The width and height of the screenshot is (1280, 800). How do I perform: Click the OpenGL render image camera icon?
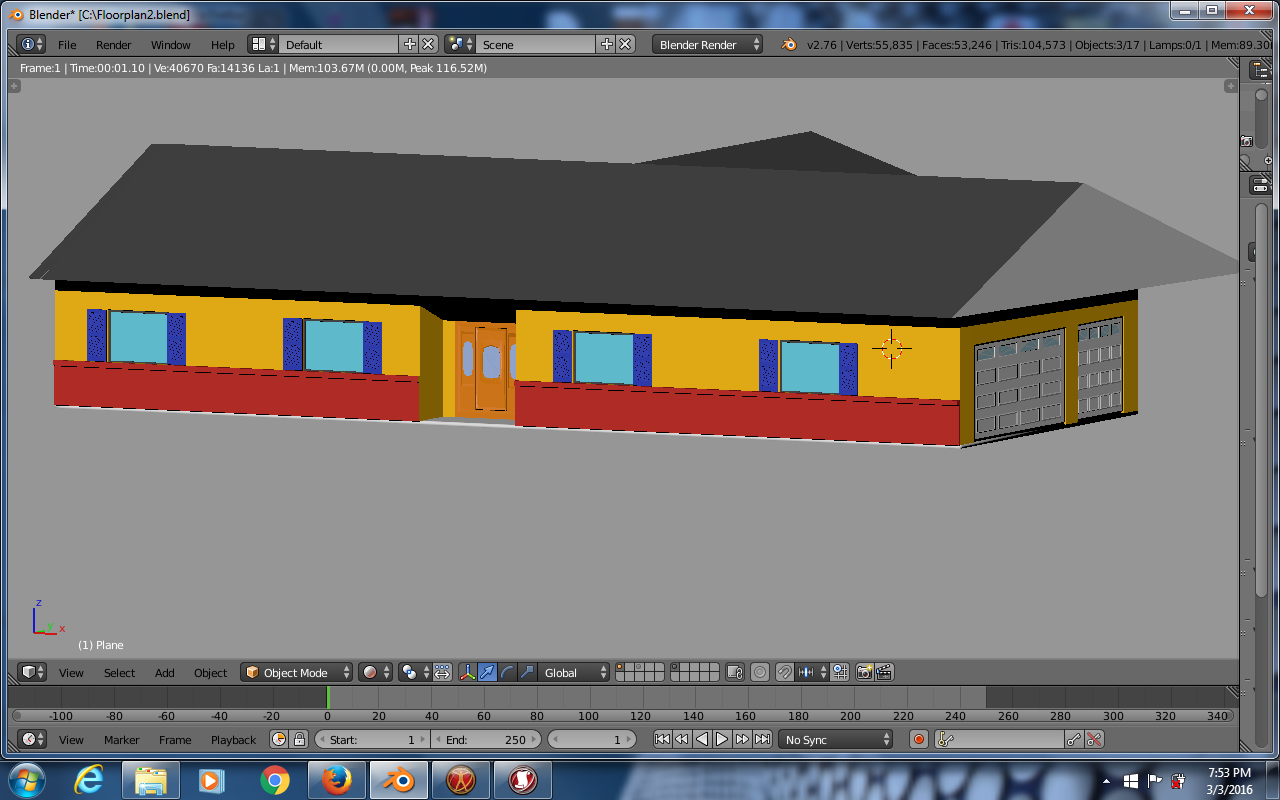pyautogui.click(x=865, y=672)
